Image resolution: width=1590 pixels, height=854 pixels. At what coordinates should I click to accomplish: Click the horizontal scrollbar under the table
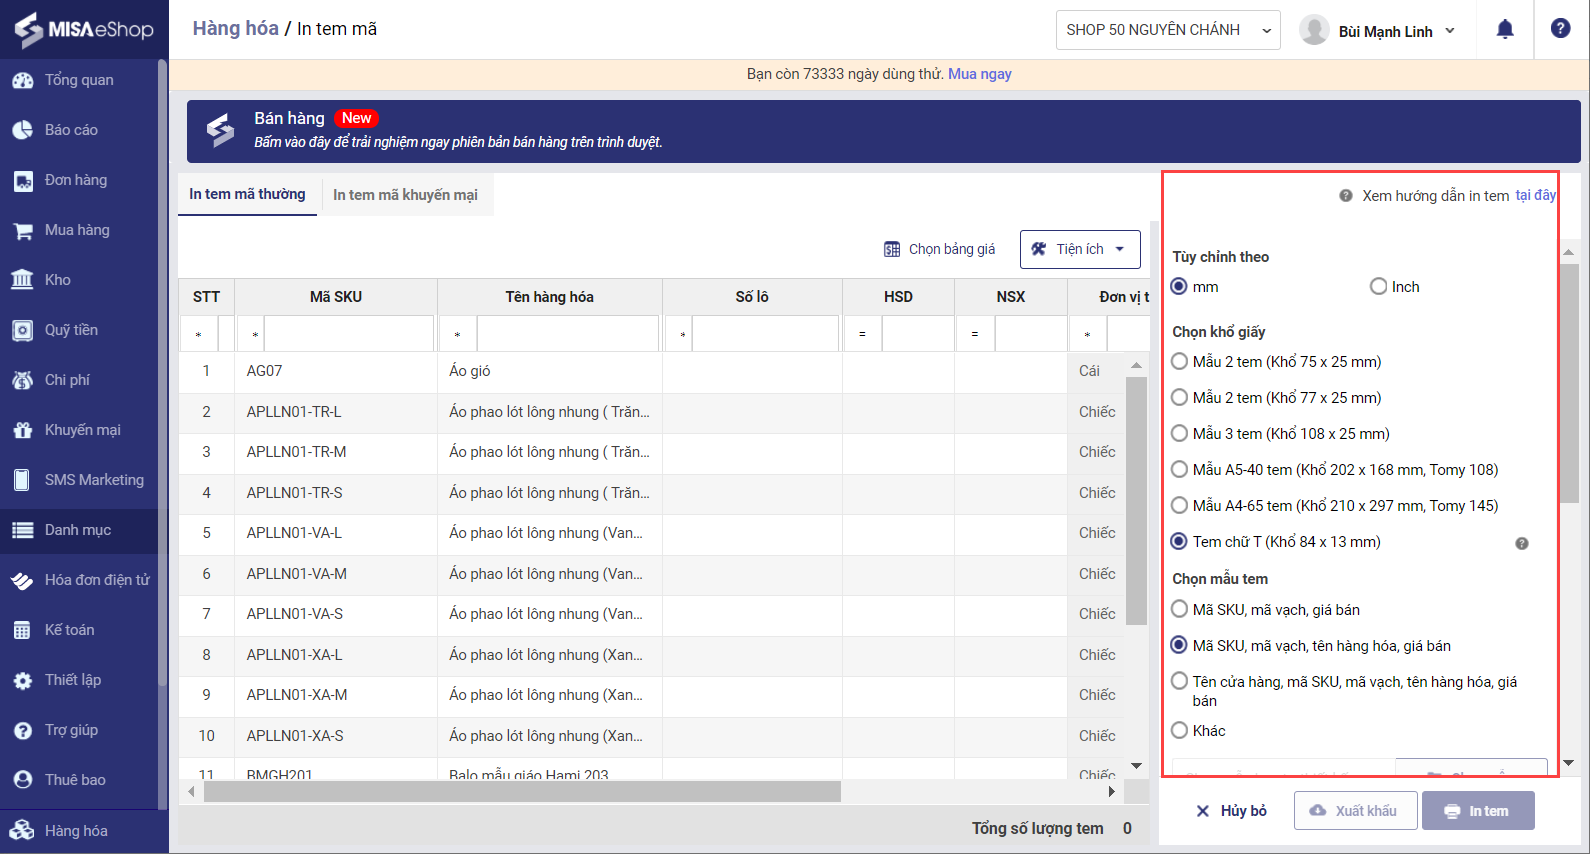click(522, 792)
